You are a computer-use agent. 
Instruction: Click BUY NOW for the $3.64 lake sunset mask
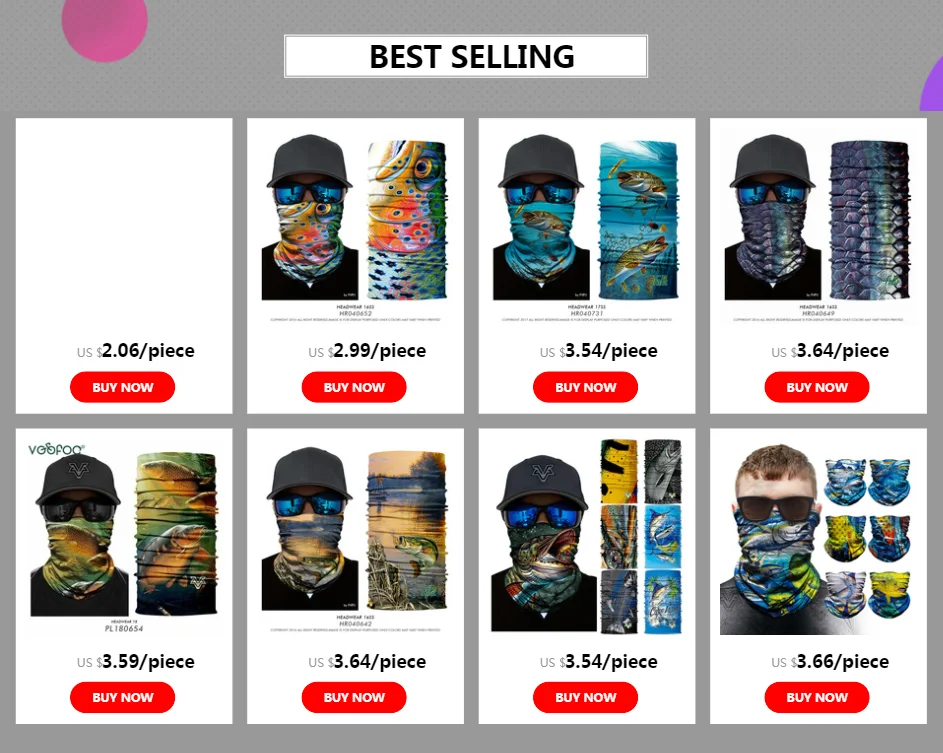(354, 697)
